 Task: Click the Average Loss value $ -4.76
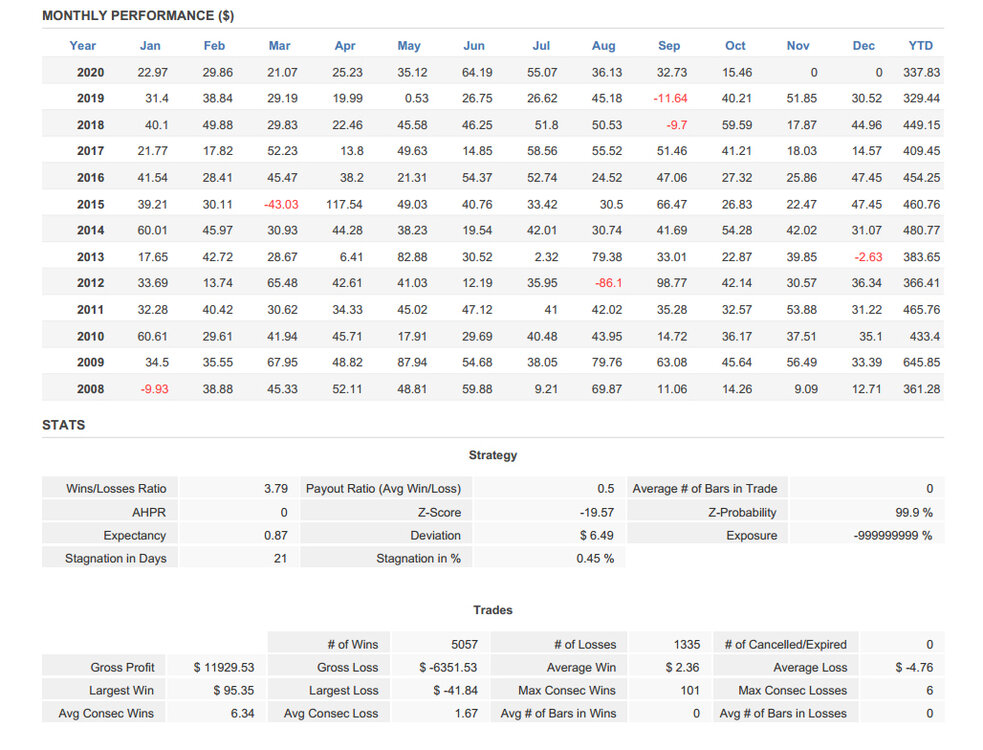[x=914, y=668]
